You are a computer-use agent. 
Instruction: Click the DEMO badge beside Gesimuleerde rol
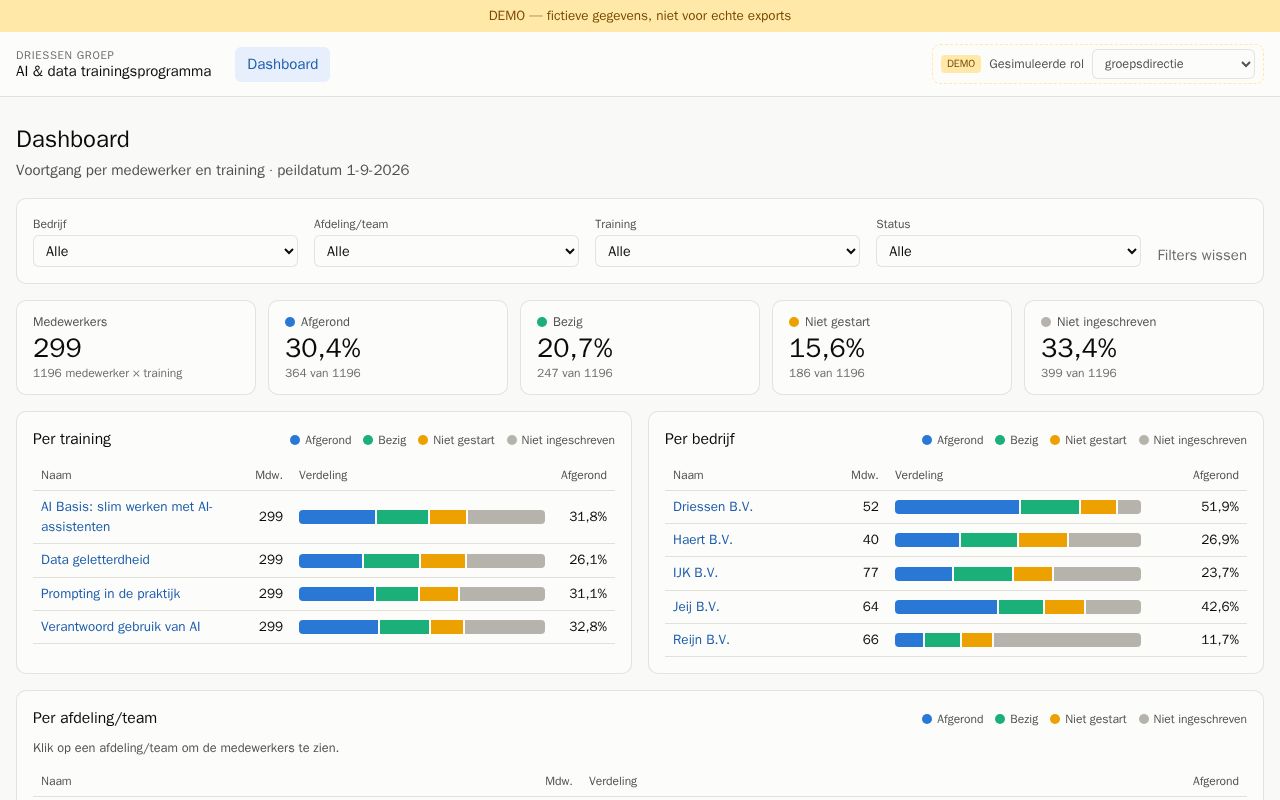(961, 64)
